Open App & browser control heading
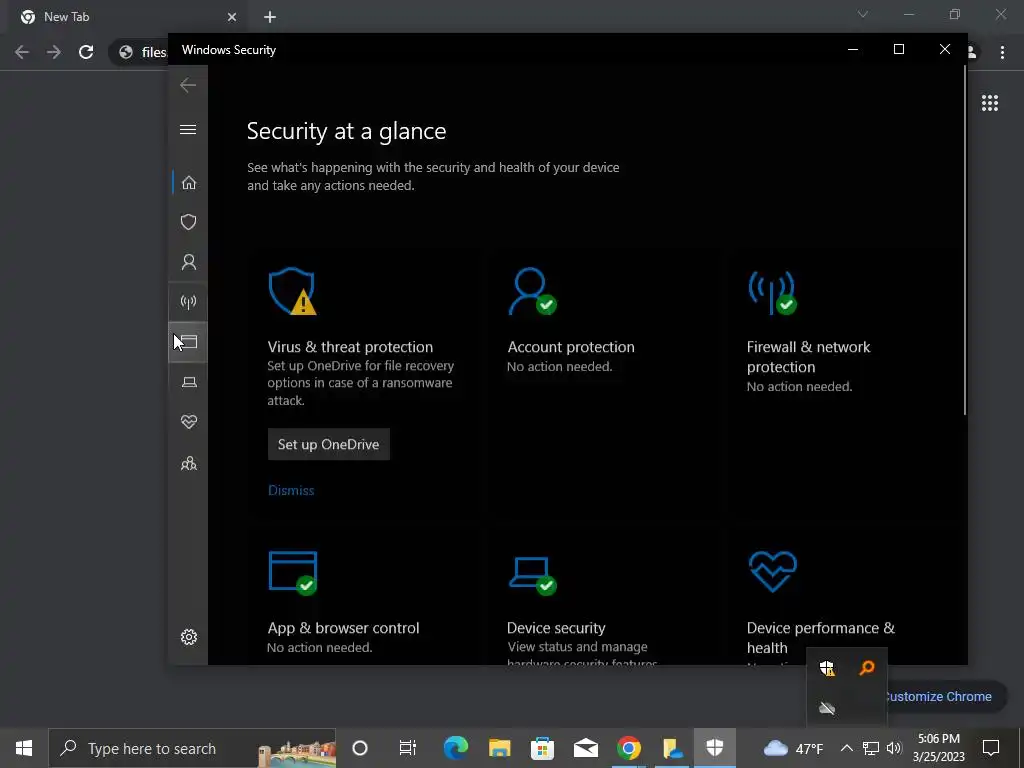Screen dimensions: 1024x768 pyautogui.click(x=344, y=628)
